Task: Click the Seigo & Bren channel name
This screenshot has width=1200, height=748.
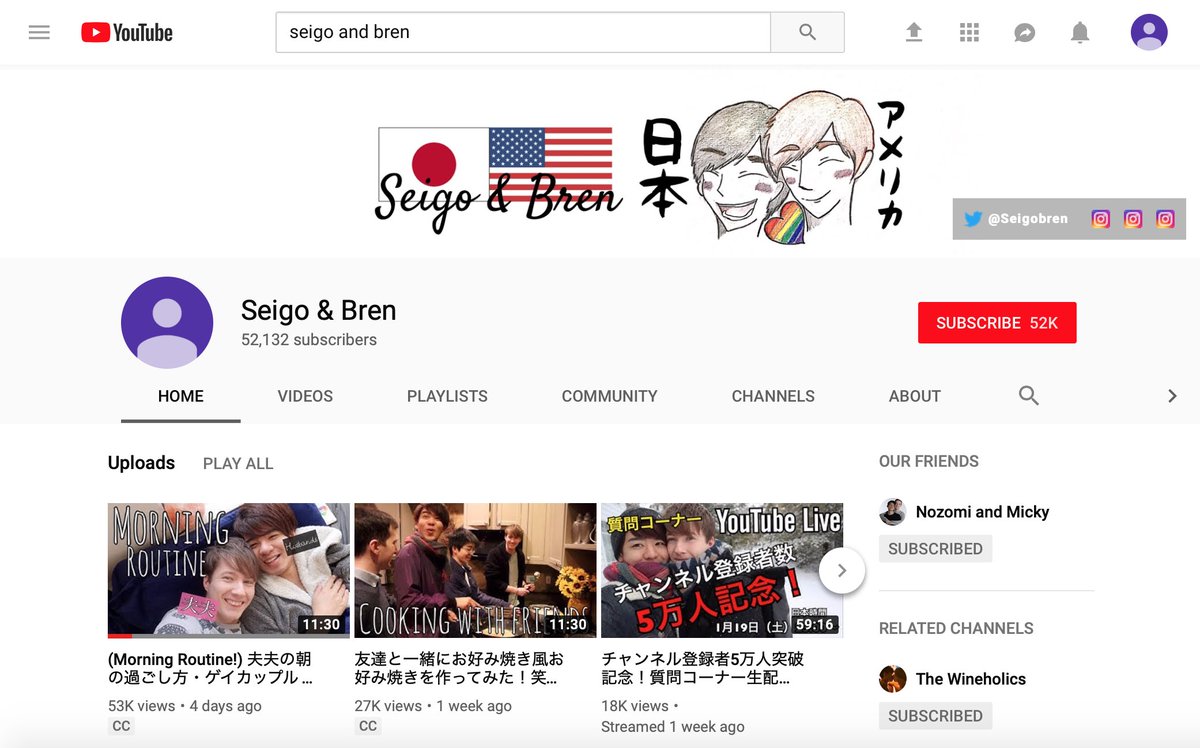Action: pos(318,310)
